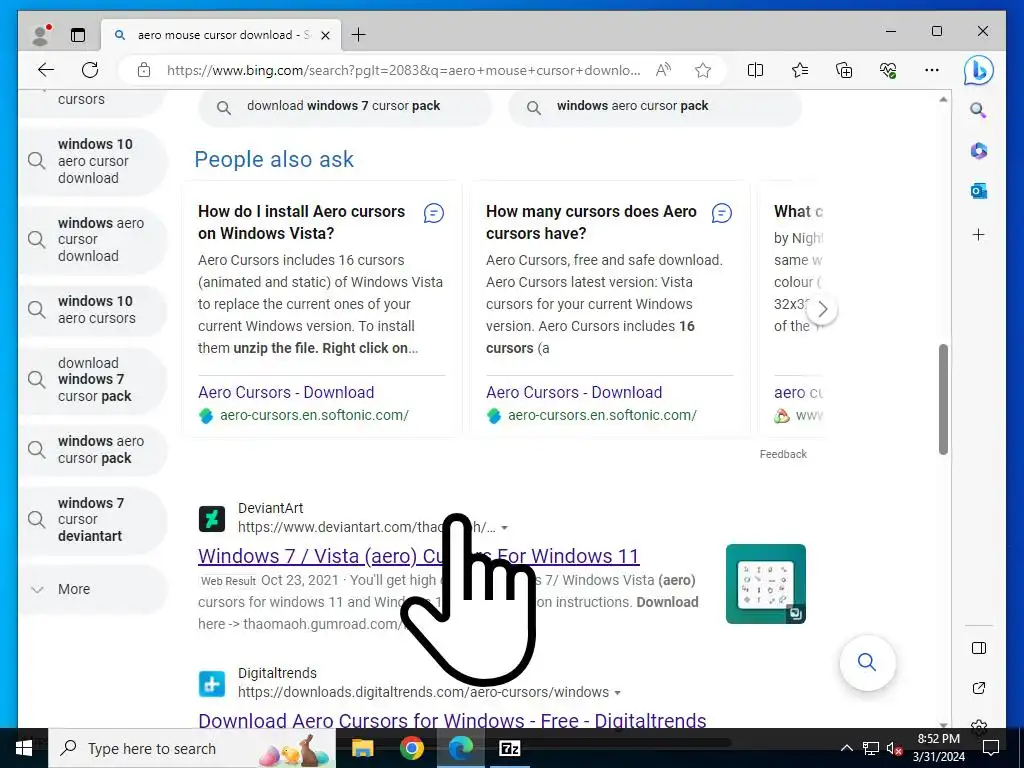This screenshot has width=1024, height=768.
Task: Chat about How many cursors does Aero have
Action: point(722,213)
